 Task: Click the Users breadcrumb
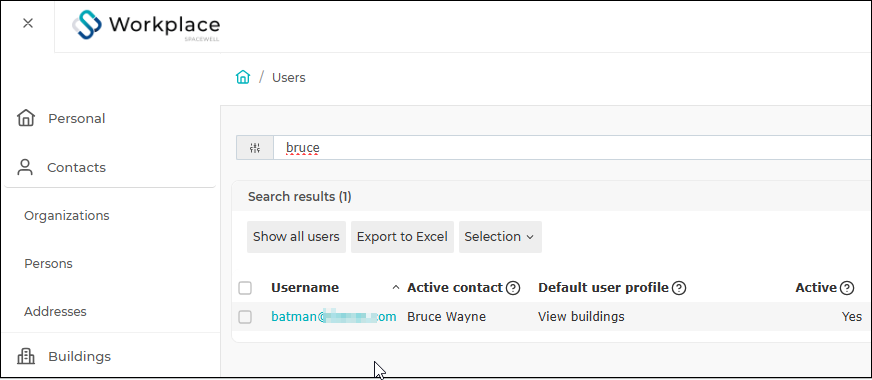click(x=289, y=78)
